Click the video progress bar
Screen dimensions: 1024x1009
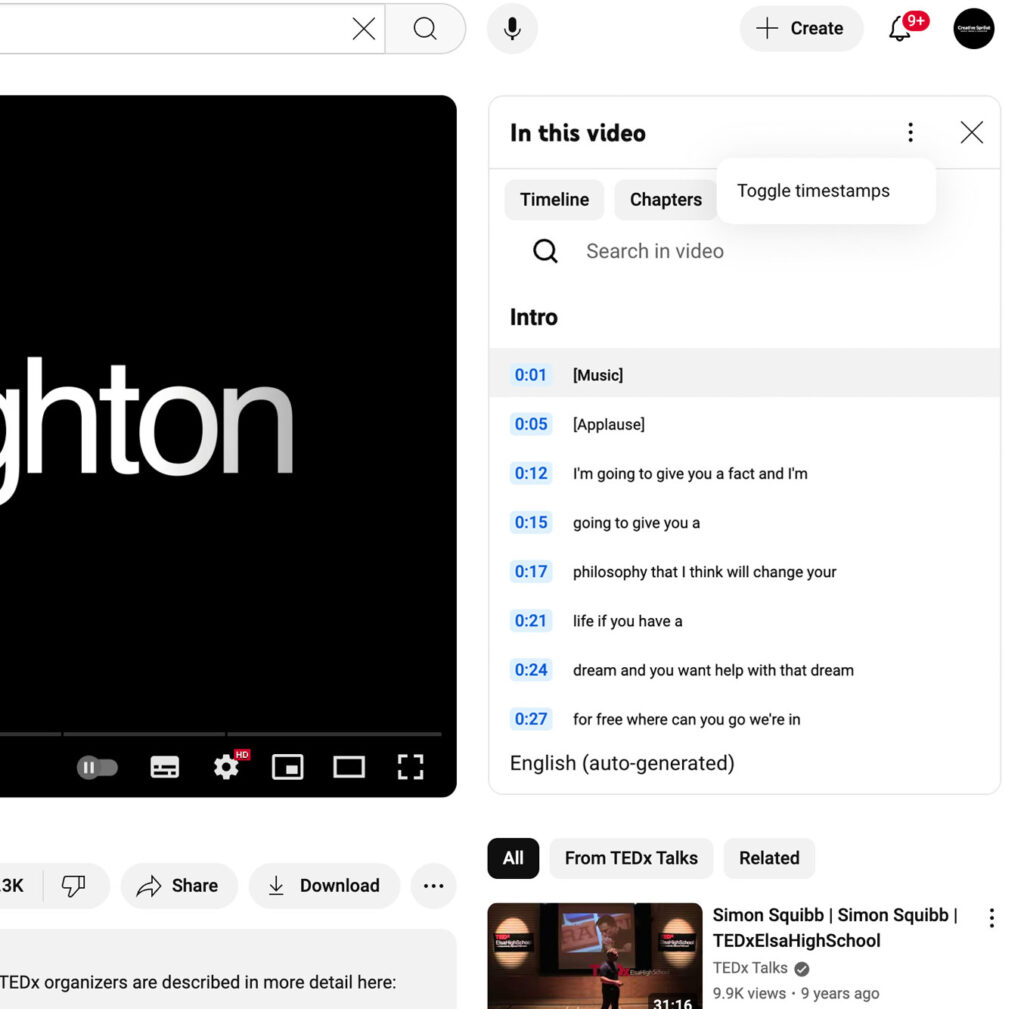[221, 734]
